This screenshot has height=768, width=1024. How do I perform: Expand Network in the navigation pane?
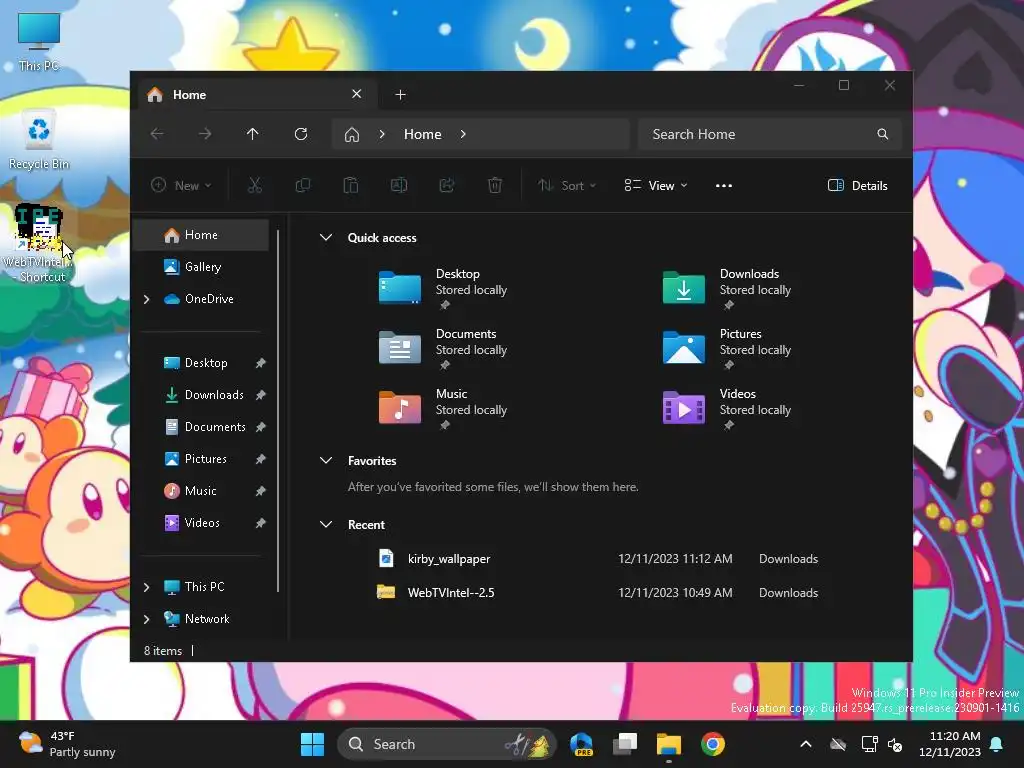[x=147, y=619]
